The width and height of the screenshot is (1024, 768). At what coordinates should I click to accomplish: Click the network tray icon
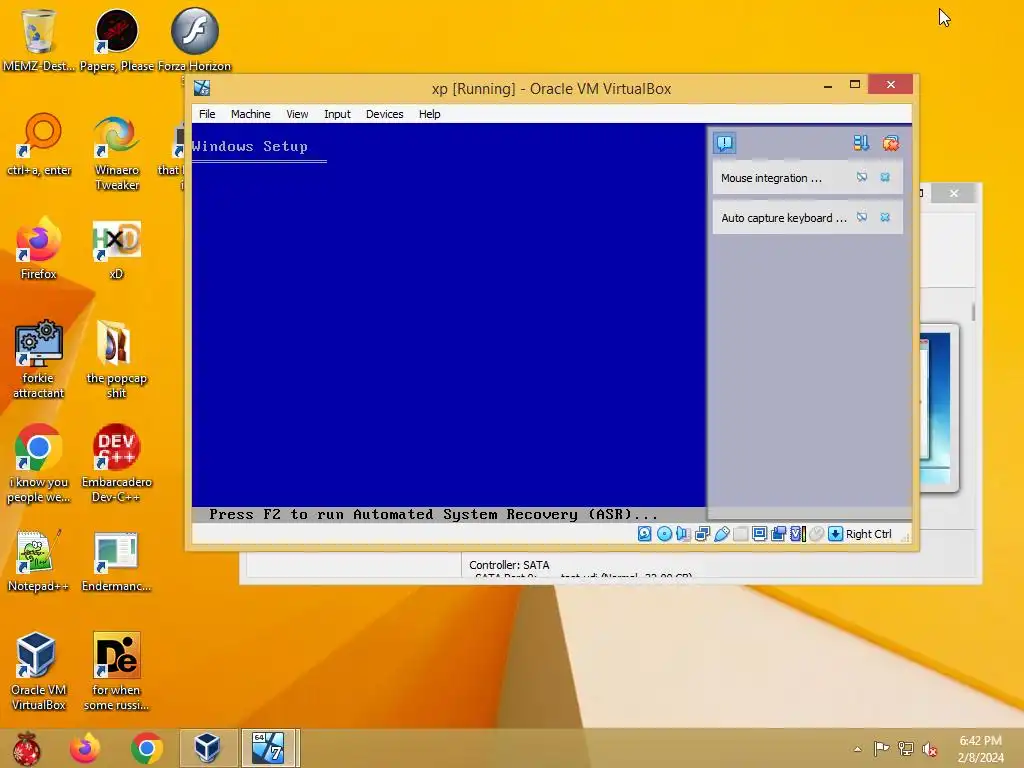point(906,748)
